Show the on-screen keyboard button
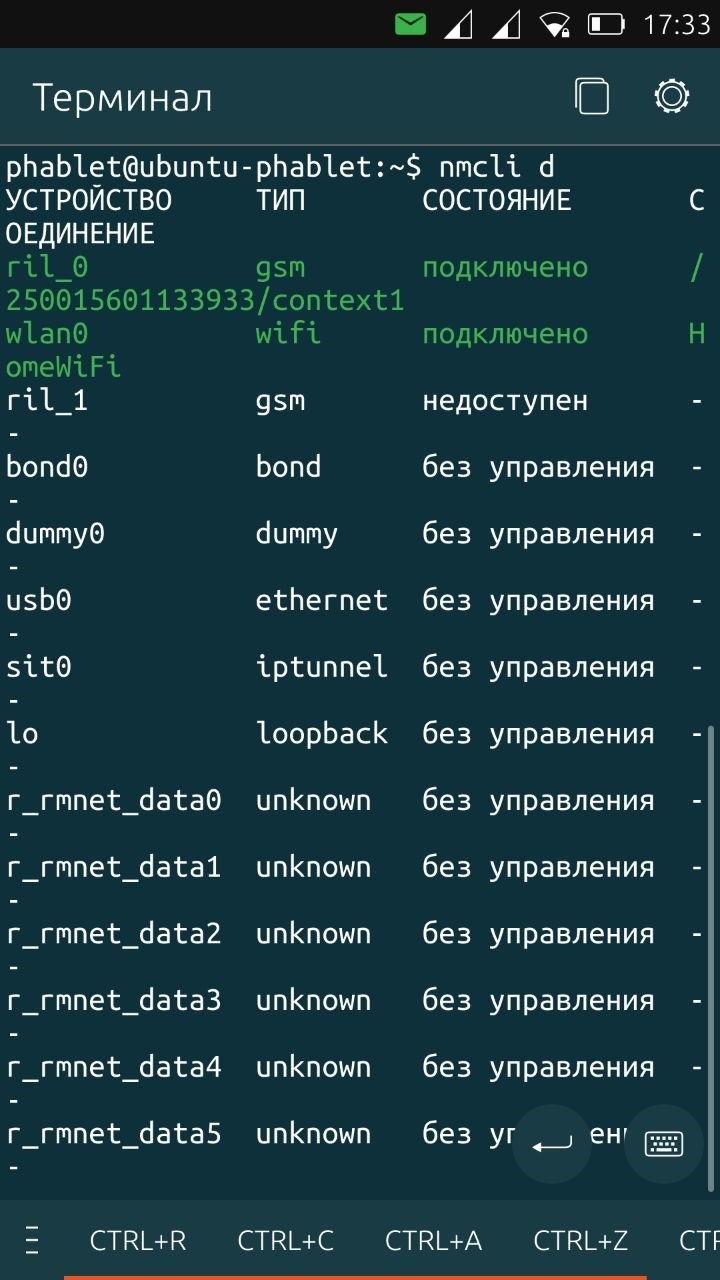The width and height of the screenshot is (720, 1280). pyautogui.click(x=664, y=1144)
